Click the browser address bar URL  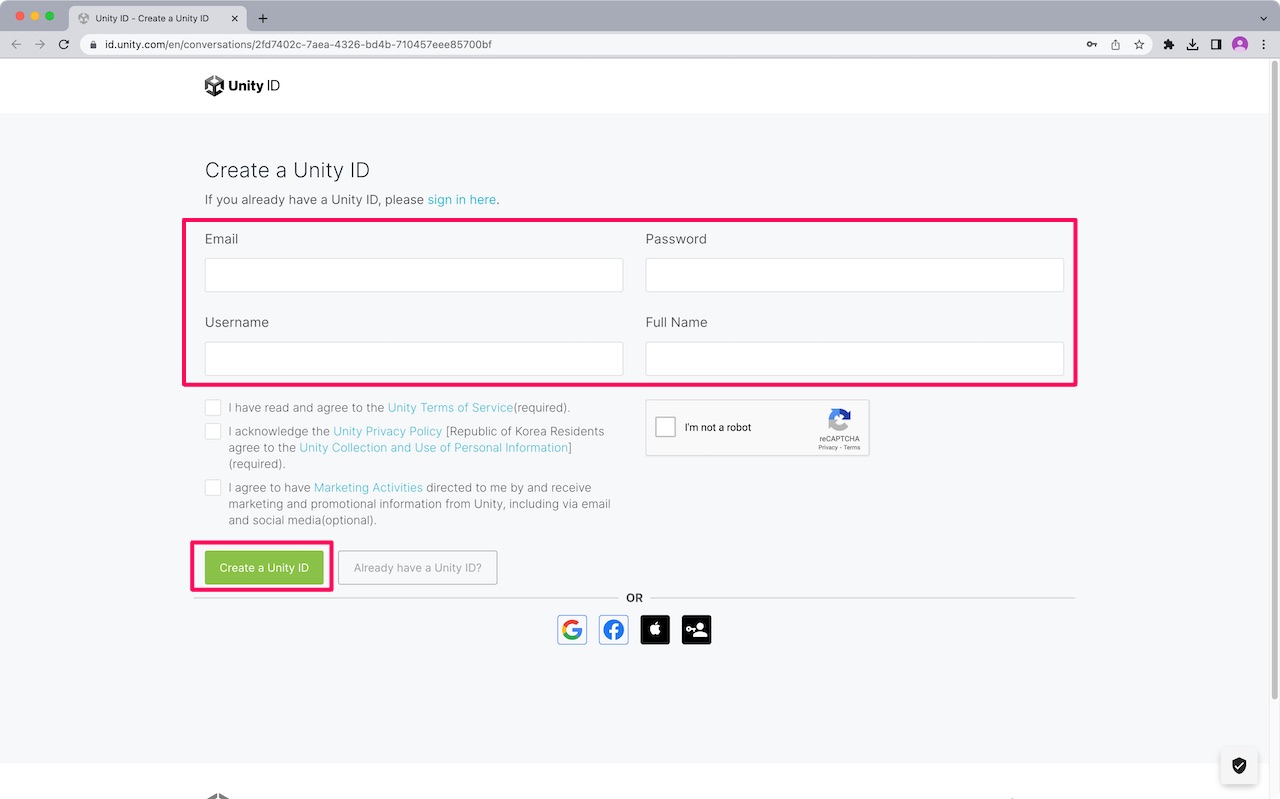tap(298, 45)
